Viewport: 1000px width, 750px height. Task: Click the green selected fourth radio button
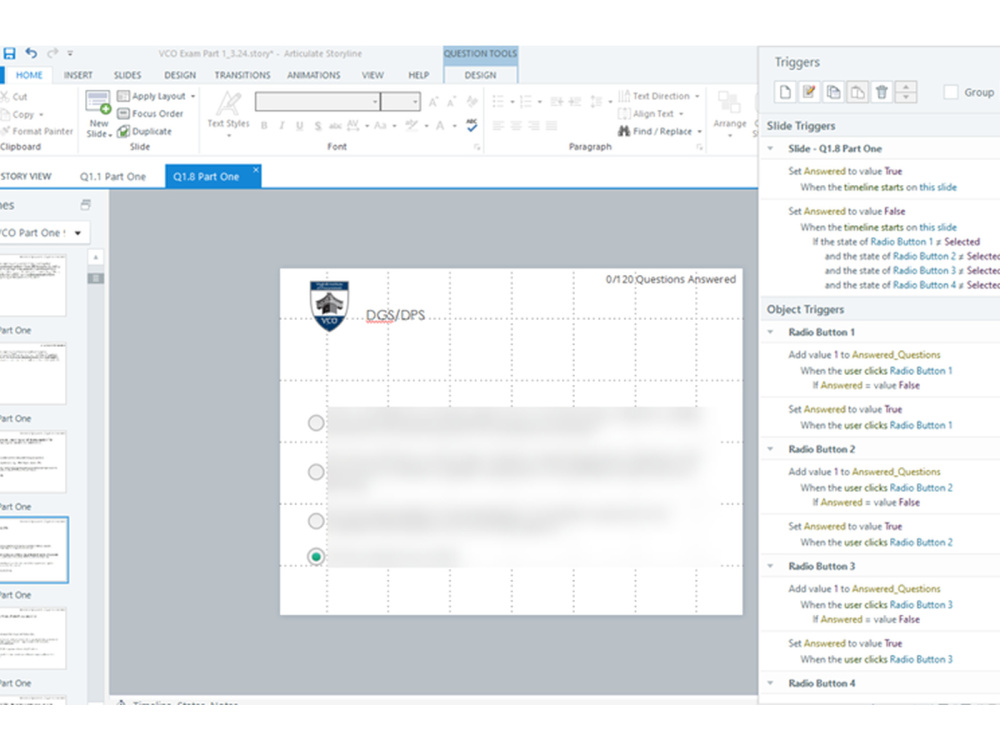(316, 557)
